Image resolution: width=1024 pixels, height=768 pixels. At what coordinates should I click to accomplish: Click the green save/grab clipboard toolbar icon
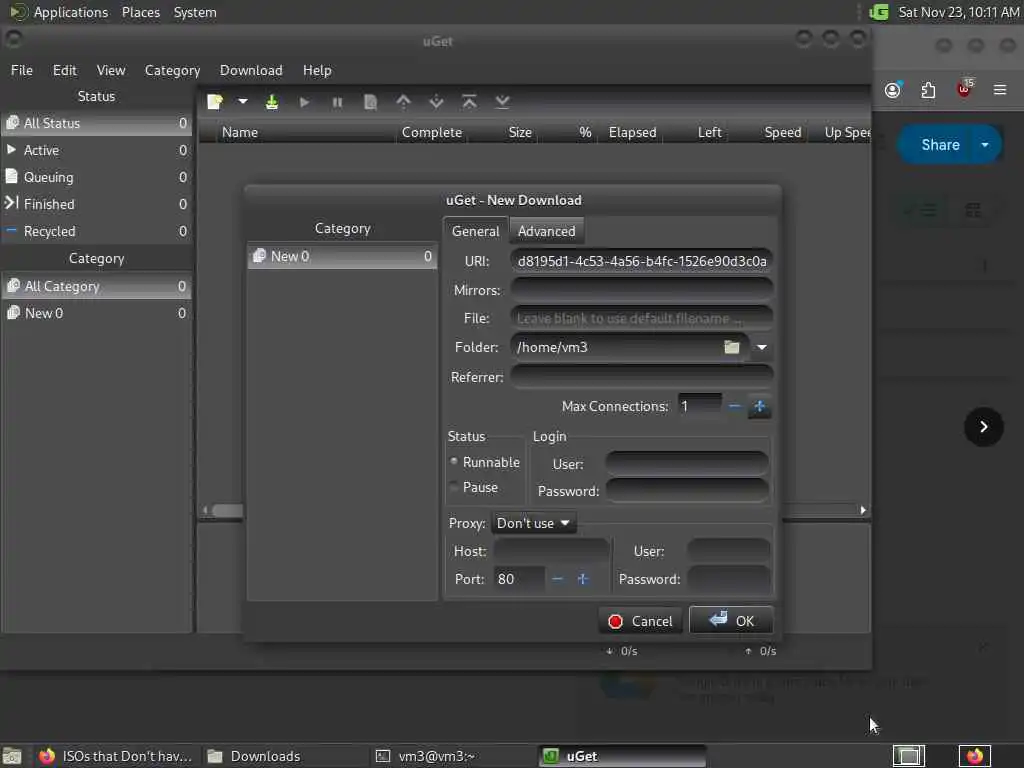click(272, 102)
